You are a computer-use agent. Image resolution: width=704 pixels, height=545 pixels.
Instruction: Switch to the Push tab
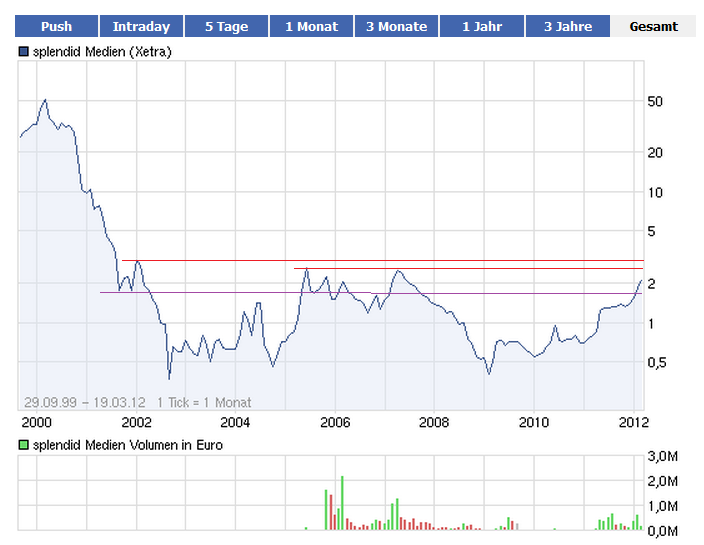56,27
